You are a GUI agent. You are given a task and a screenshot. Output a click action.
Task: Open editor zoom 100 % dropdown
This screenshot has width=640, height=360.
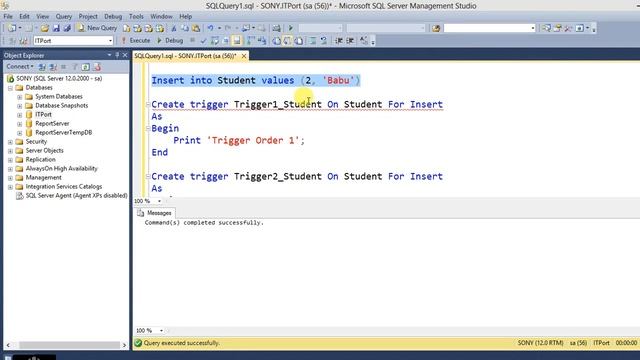[159, 201]
